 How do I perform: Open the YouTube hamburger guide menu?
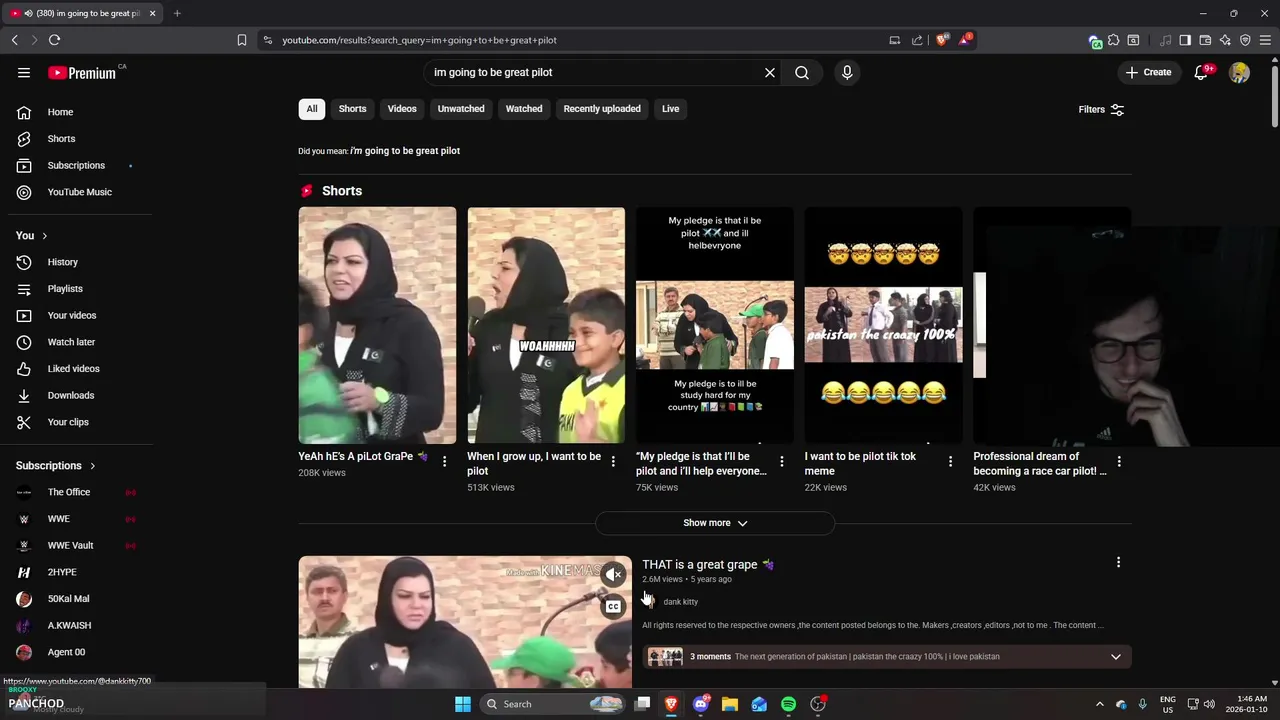tap(24, 72)
